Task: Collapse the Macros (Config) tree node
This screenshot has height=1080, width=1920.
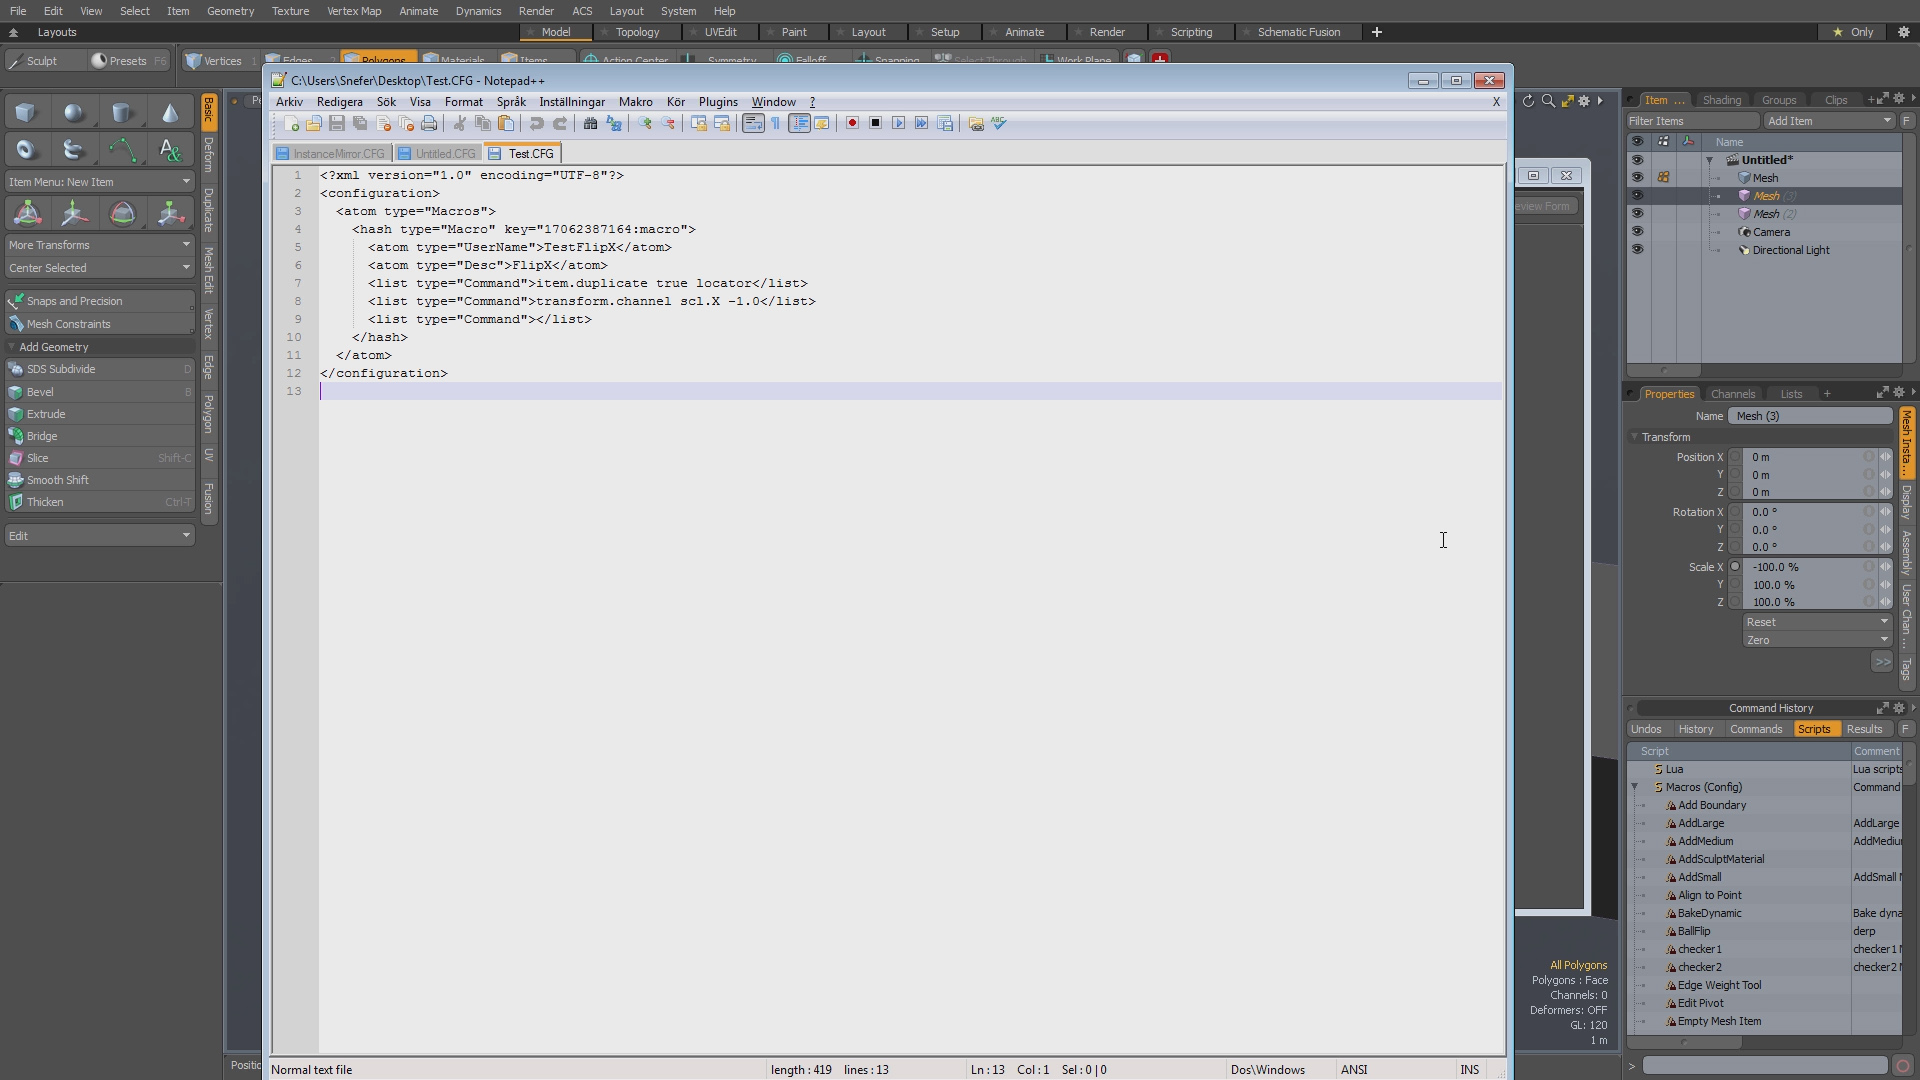Action: [x=1635, y=787]
